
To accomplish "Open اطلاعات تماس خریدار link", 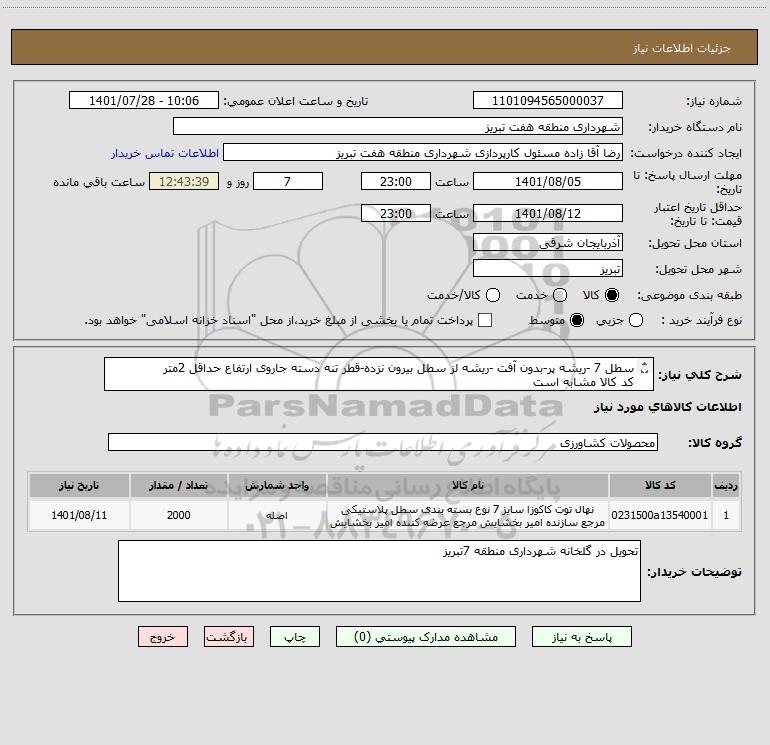I will pyautogui.click(x=165, y=153).
